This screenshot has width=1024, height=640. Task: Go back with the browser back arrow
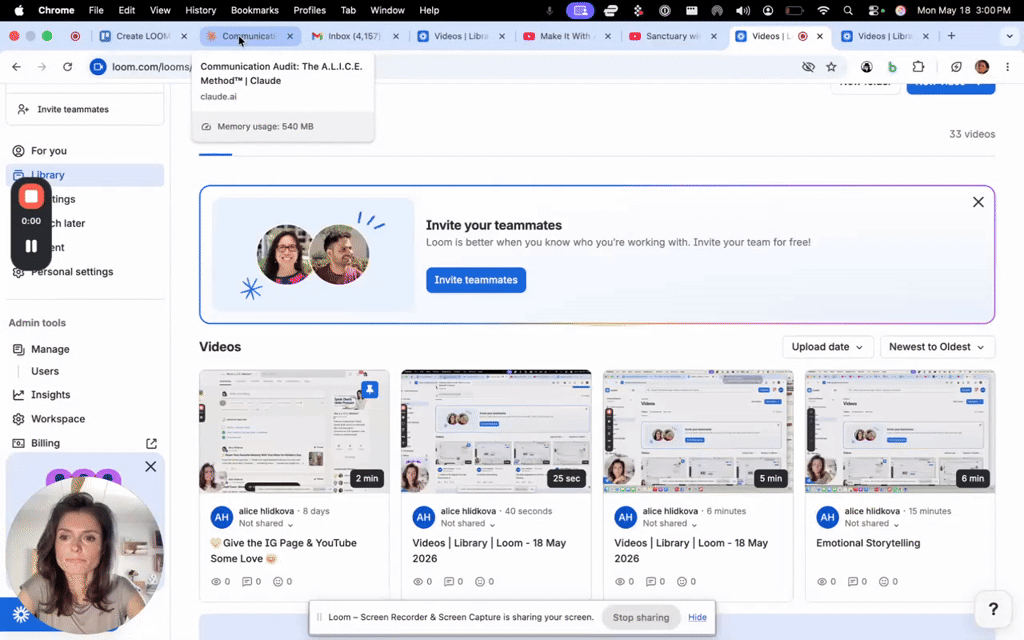16,67
